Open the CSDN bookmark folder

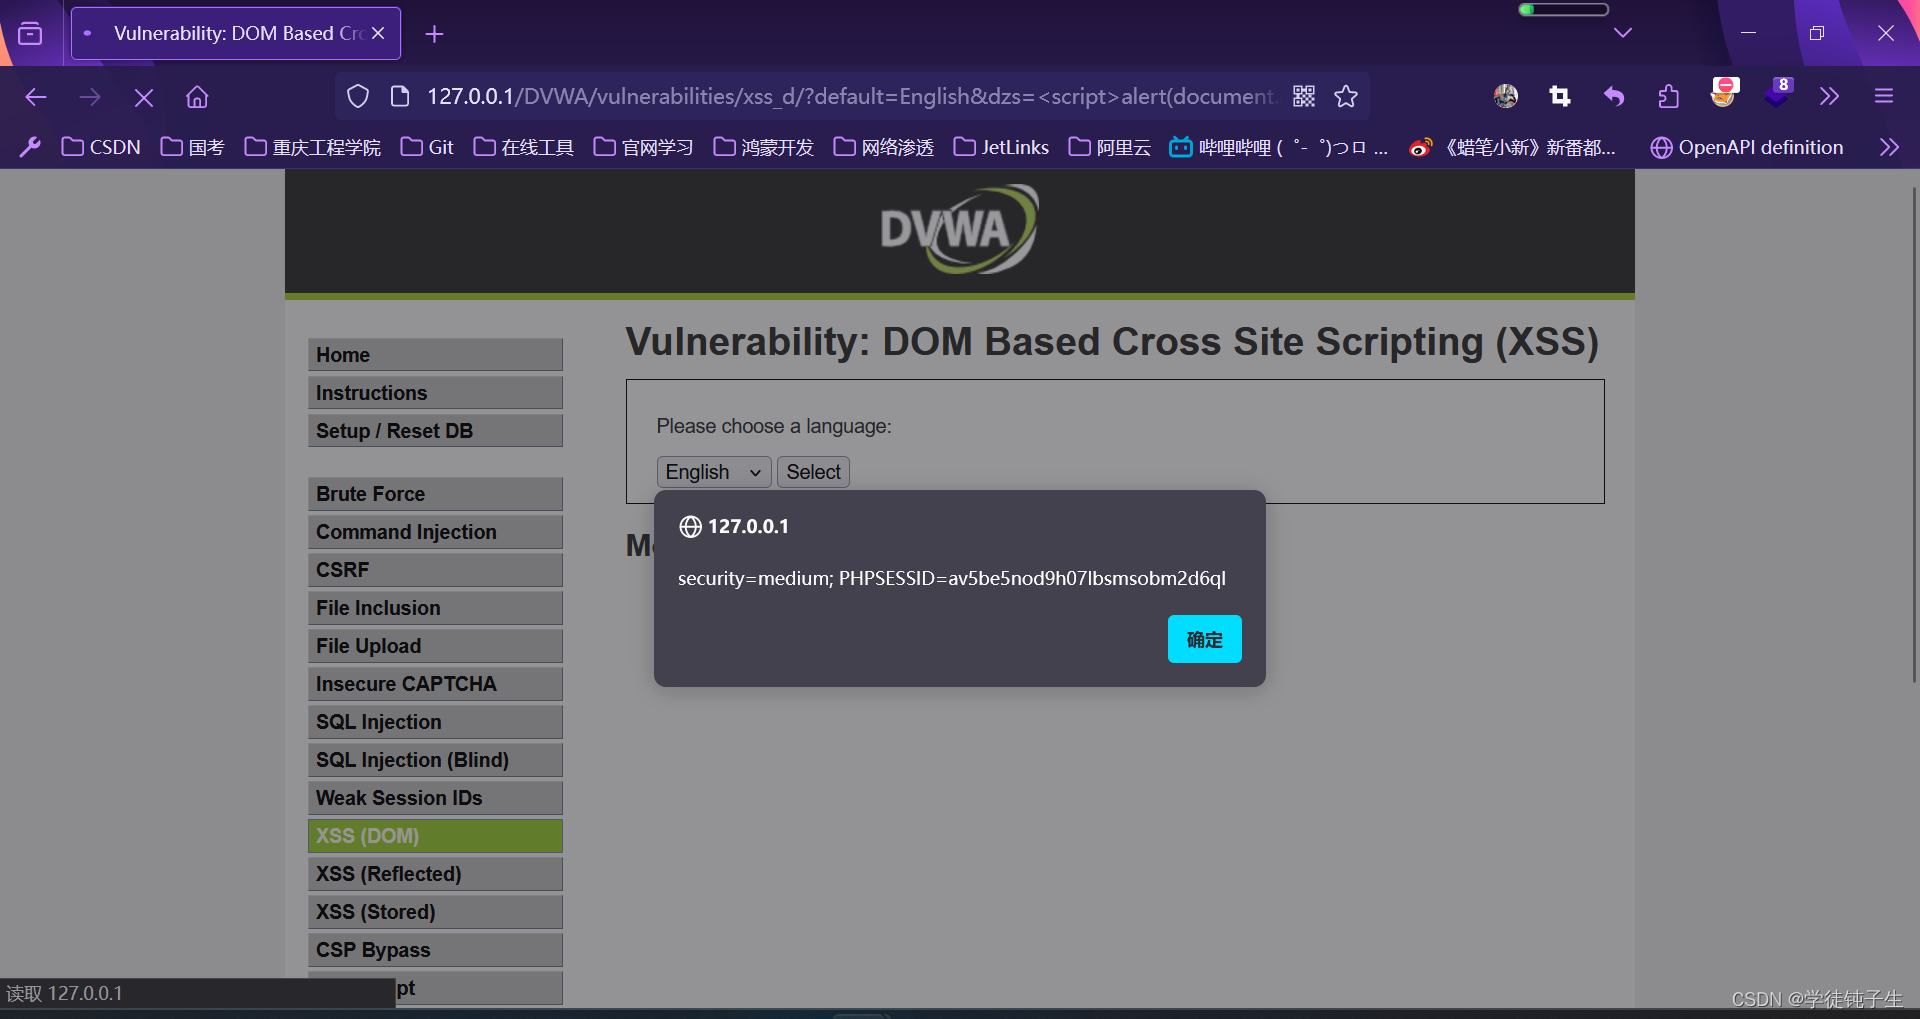click(x=101, y=147)
